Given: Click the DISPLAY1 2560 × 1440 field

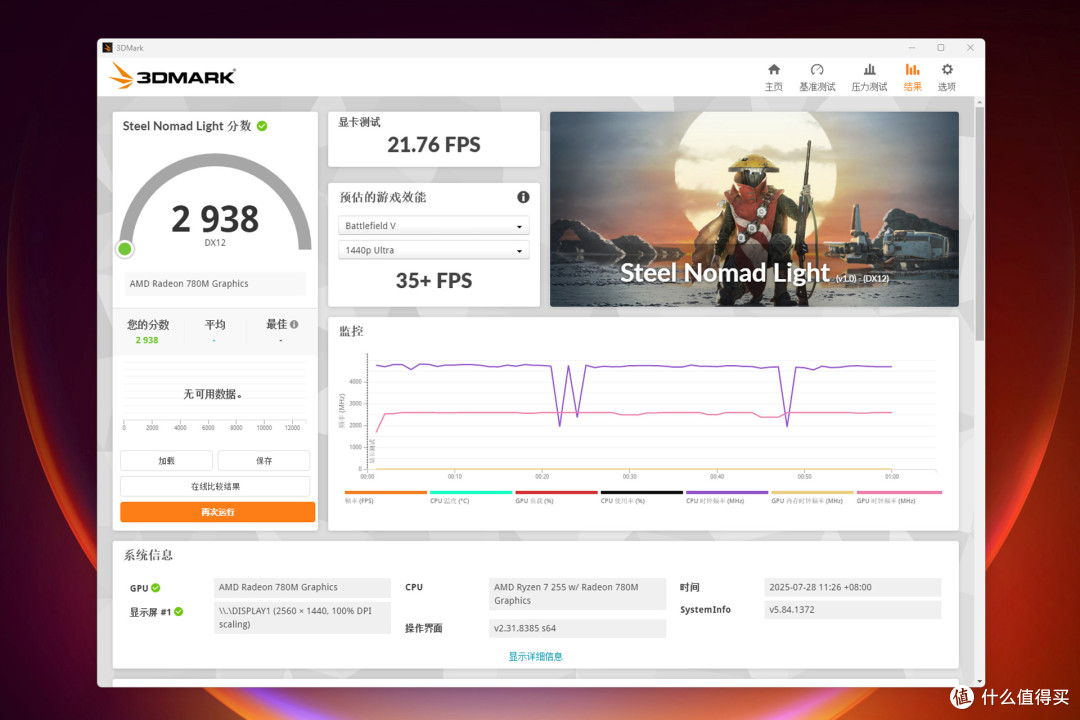Looking at the screenshot, I should click(x=302, y=617).
